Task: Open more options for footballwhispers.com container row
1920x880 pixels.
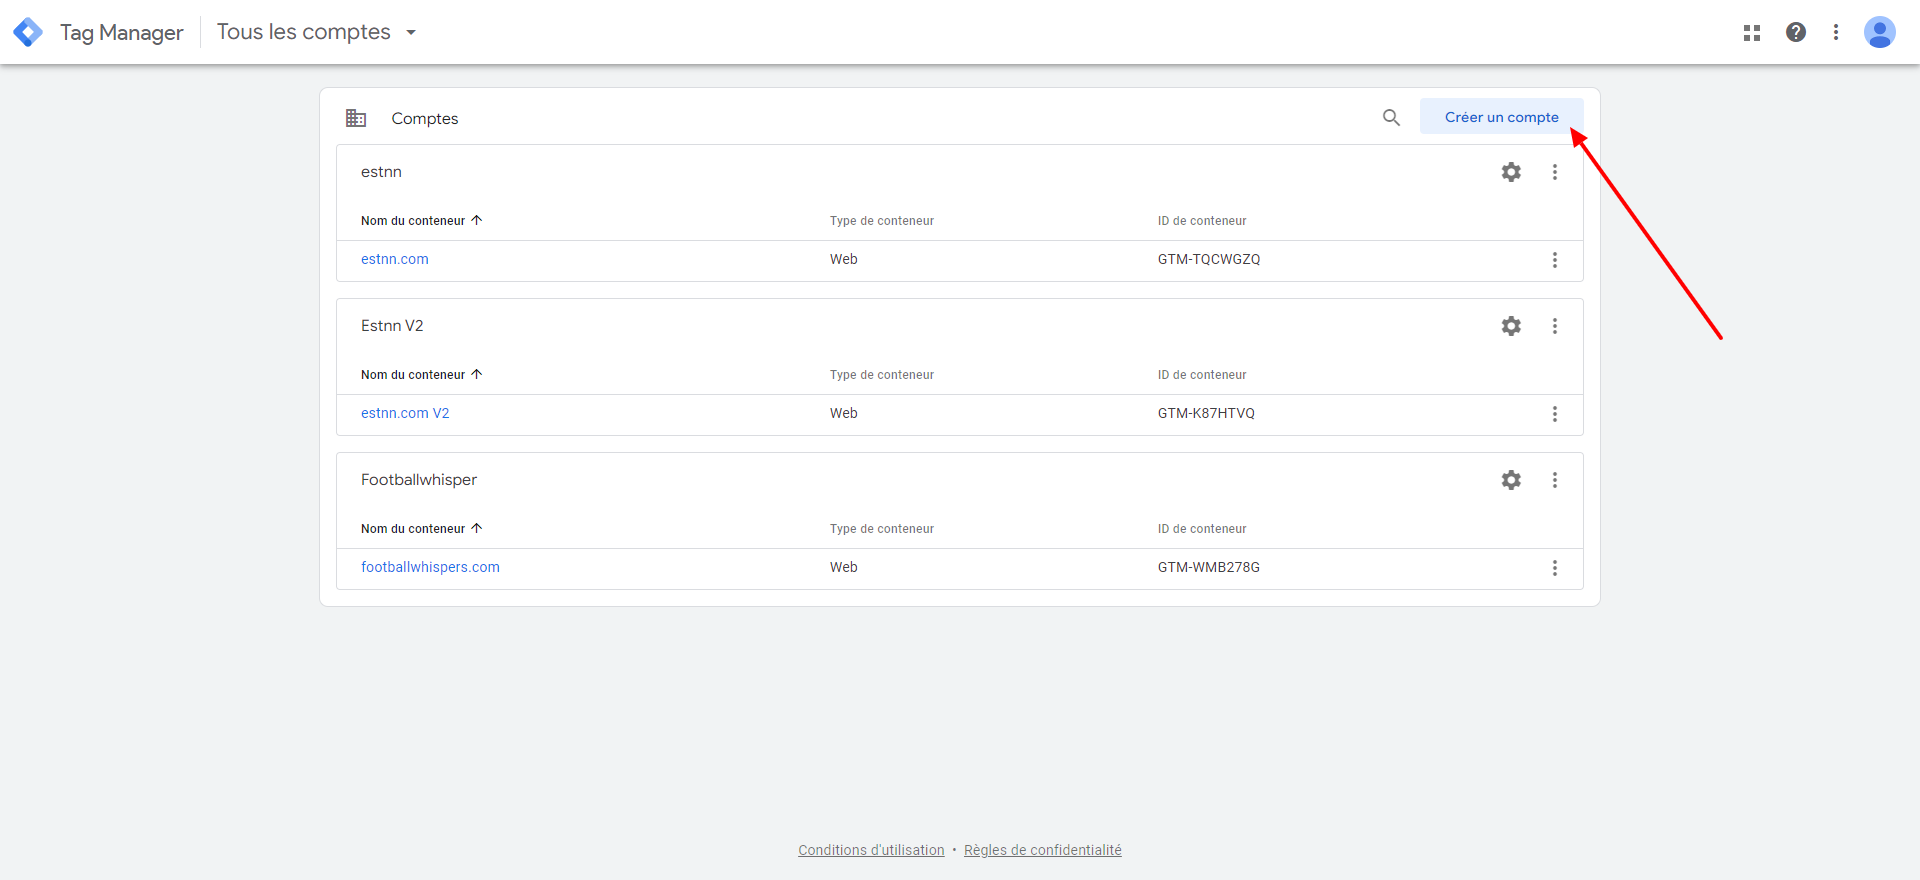Action: (x=1555, y=568)
